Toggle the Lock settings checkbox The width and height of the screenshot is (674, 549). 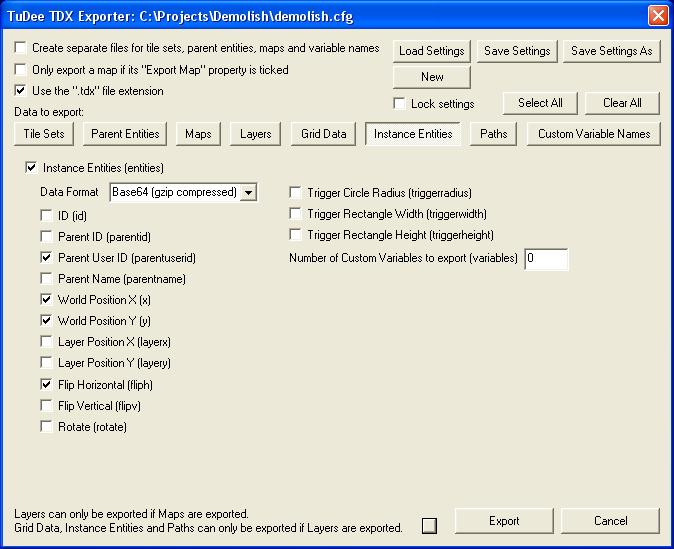(x=399, y=103)
